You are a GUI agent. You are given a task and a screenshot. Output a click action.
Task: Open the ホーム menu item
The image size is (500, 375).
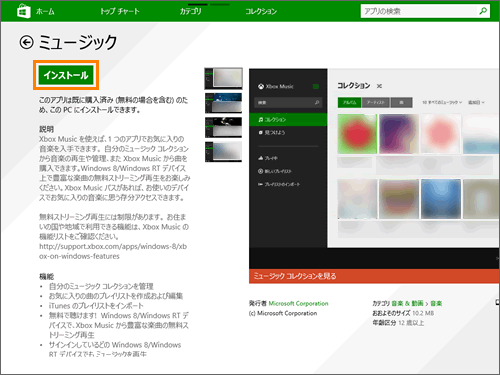(x=45, y=11)
